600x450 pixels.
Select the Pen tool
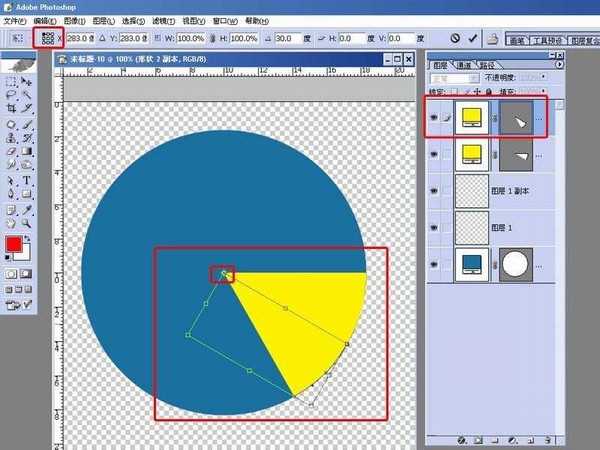[11, 194]
